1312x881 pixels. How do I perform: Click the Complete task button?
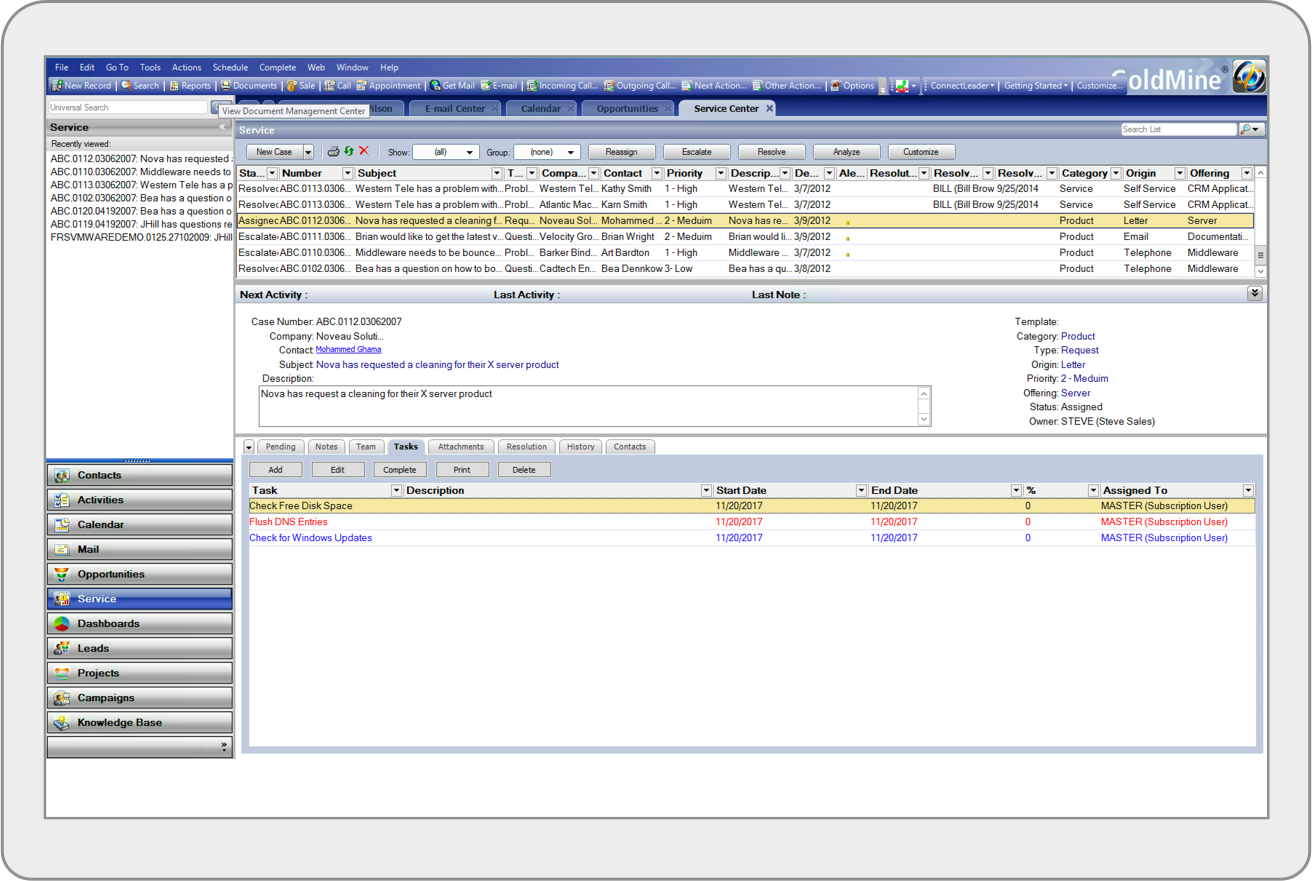point(399,470)
